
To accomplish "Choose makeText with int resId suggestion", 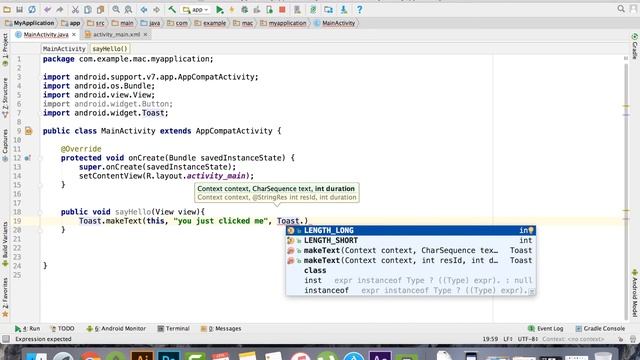I will point(411,260).
